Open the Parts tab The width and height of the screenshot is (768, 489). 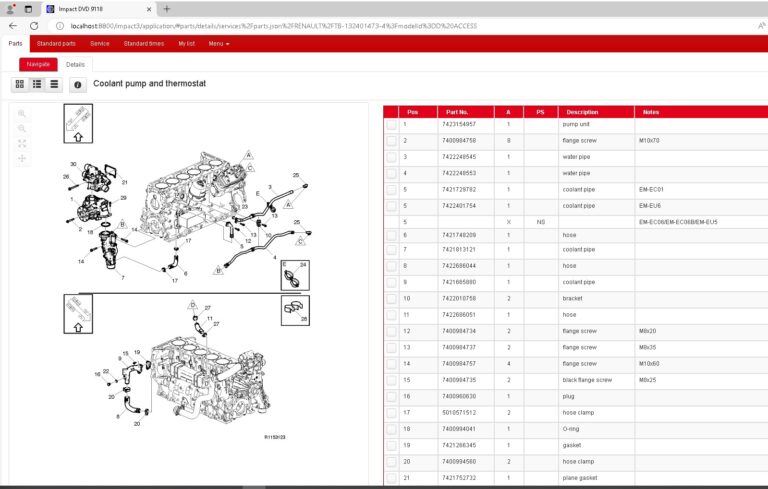(x=15, y=44)
